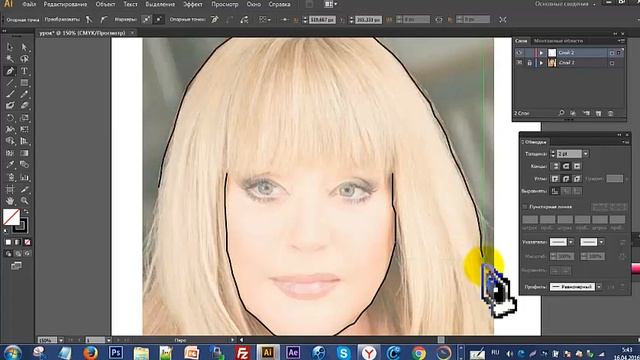Open the workspace switcher dropdown
The image size is (640, 360).
click(x=565, y=4)
